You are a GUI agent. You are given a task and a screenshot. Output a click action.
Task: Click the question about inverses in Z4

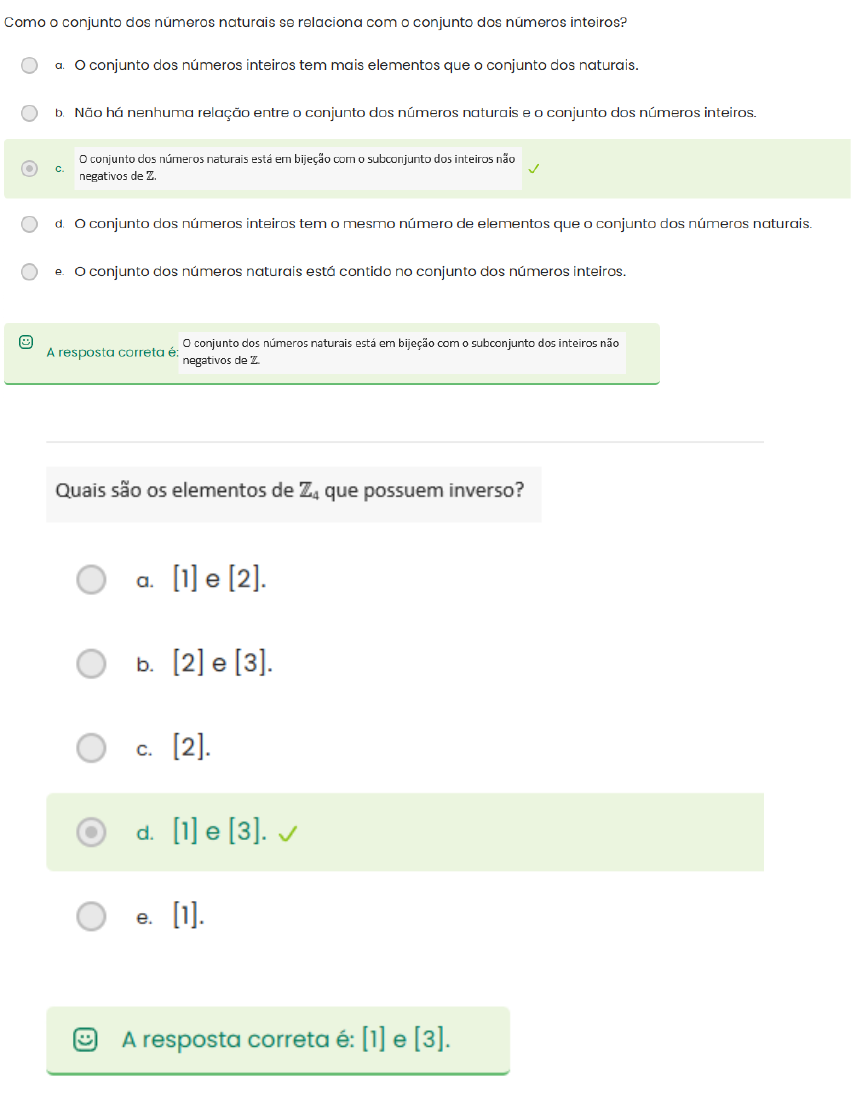coord(290,492)
